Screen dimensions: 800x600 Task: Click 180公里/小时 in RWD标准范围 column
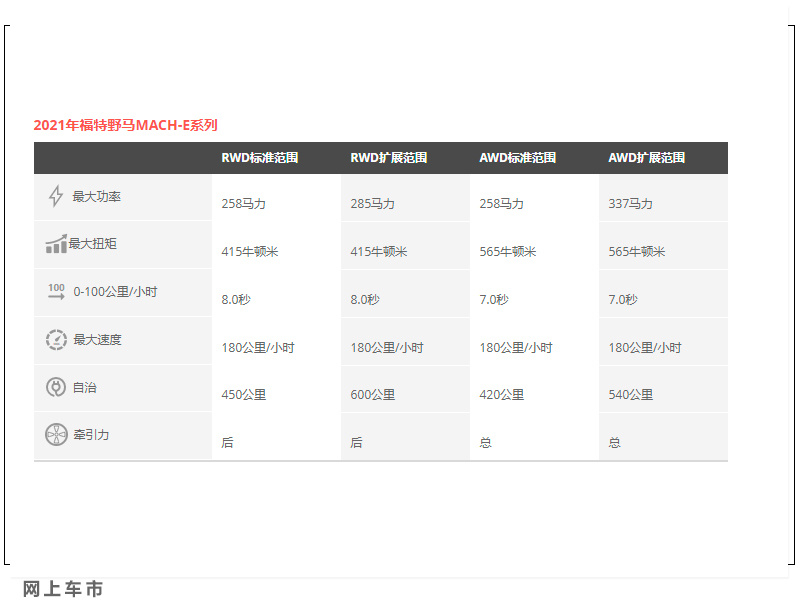point(258,347)
